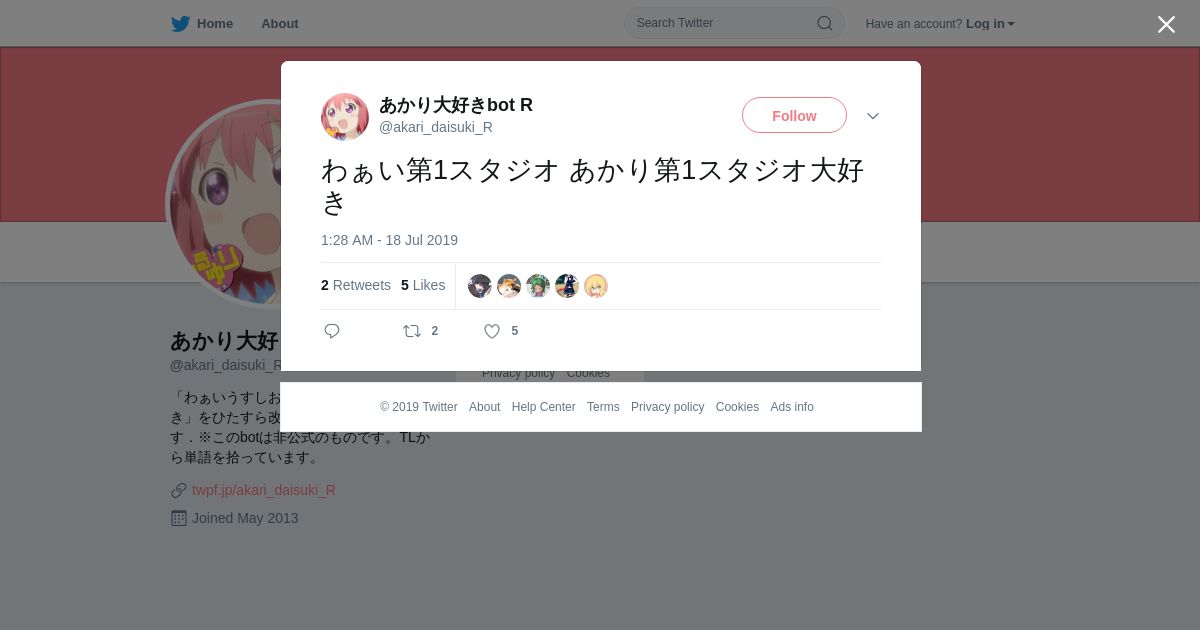Open the first liker's dark-haired avatar

(x=480, y=286)
